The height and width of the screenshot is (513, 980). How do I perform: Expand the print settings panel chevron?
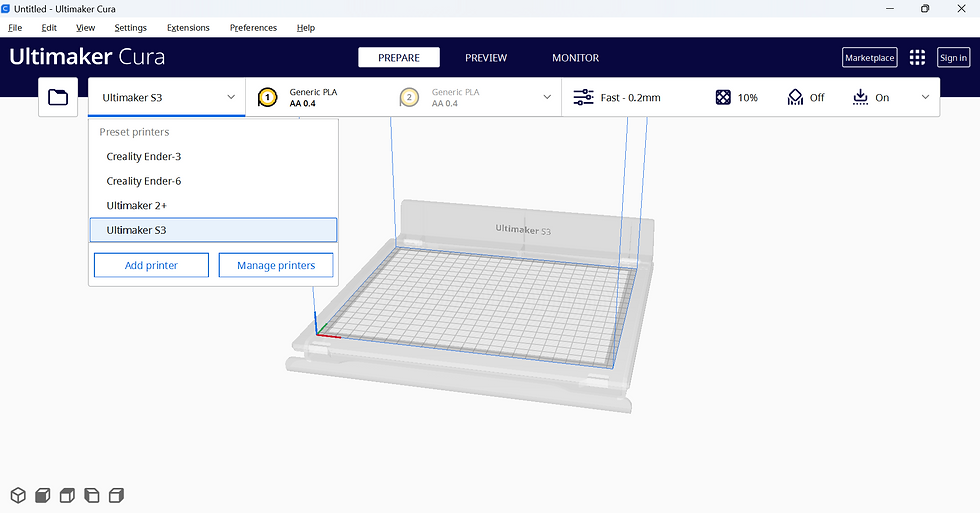[926, 97]
